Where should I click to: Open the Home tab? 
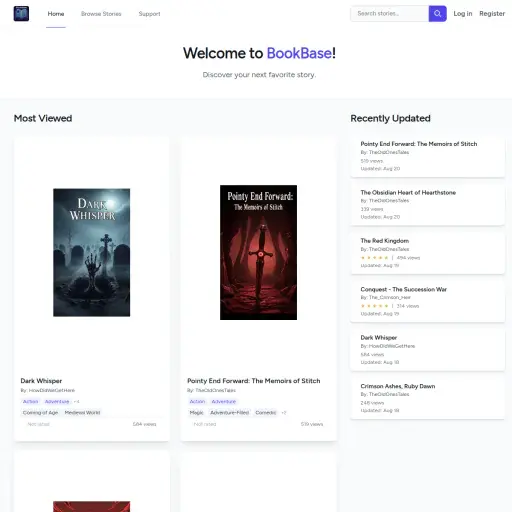coord(56,14)
